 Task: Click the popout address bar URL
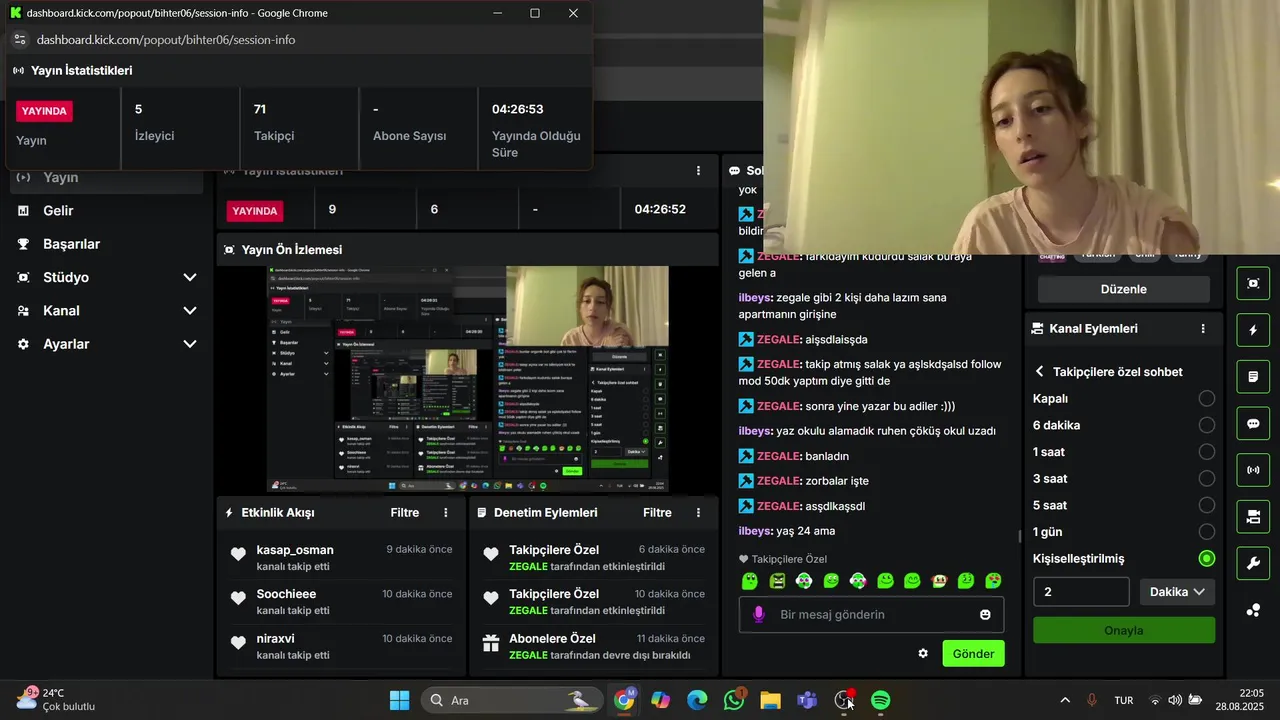click(x=166, y=40)
